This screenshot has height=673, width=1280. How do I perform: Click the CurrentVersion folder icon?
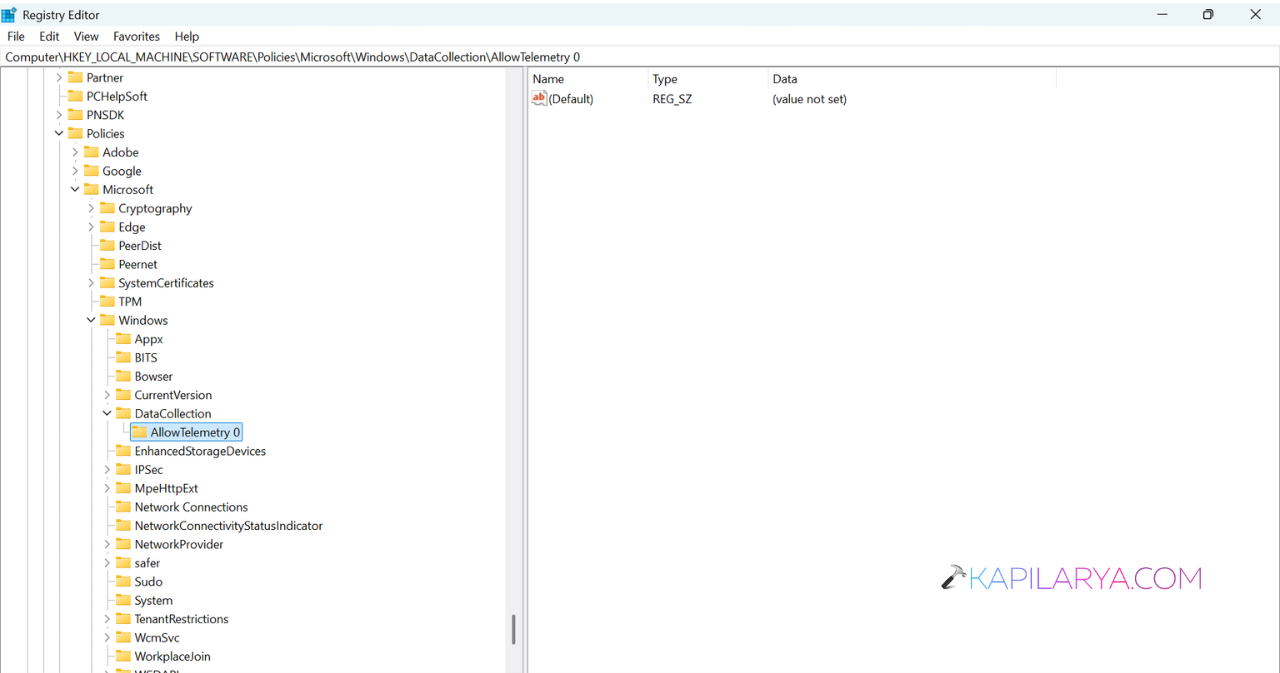tap(123, 395)
